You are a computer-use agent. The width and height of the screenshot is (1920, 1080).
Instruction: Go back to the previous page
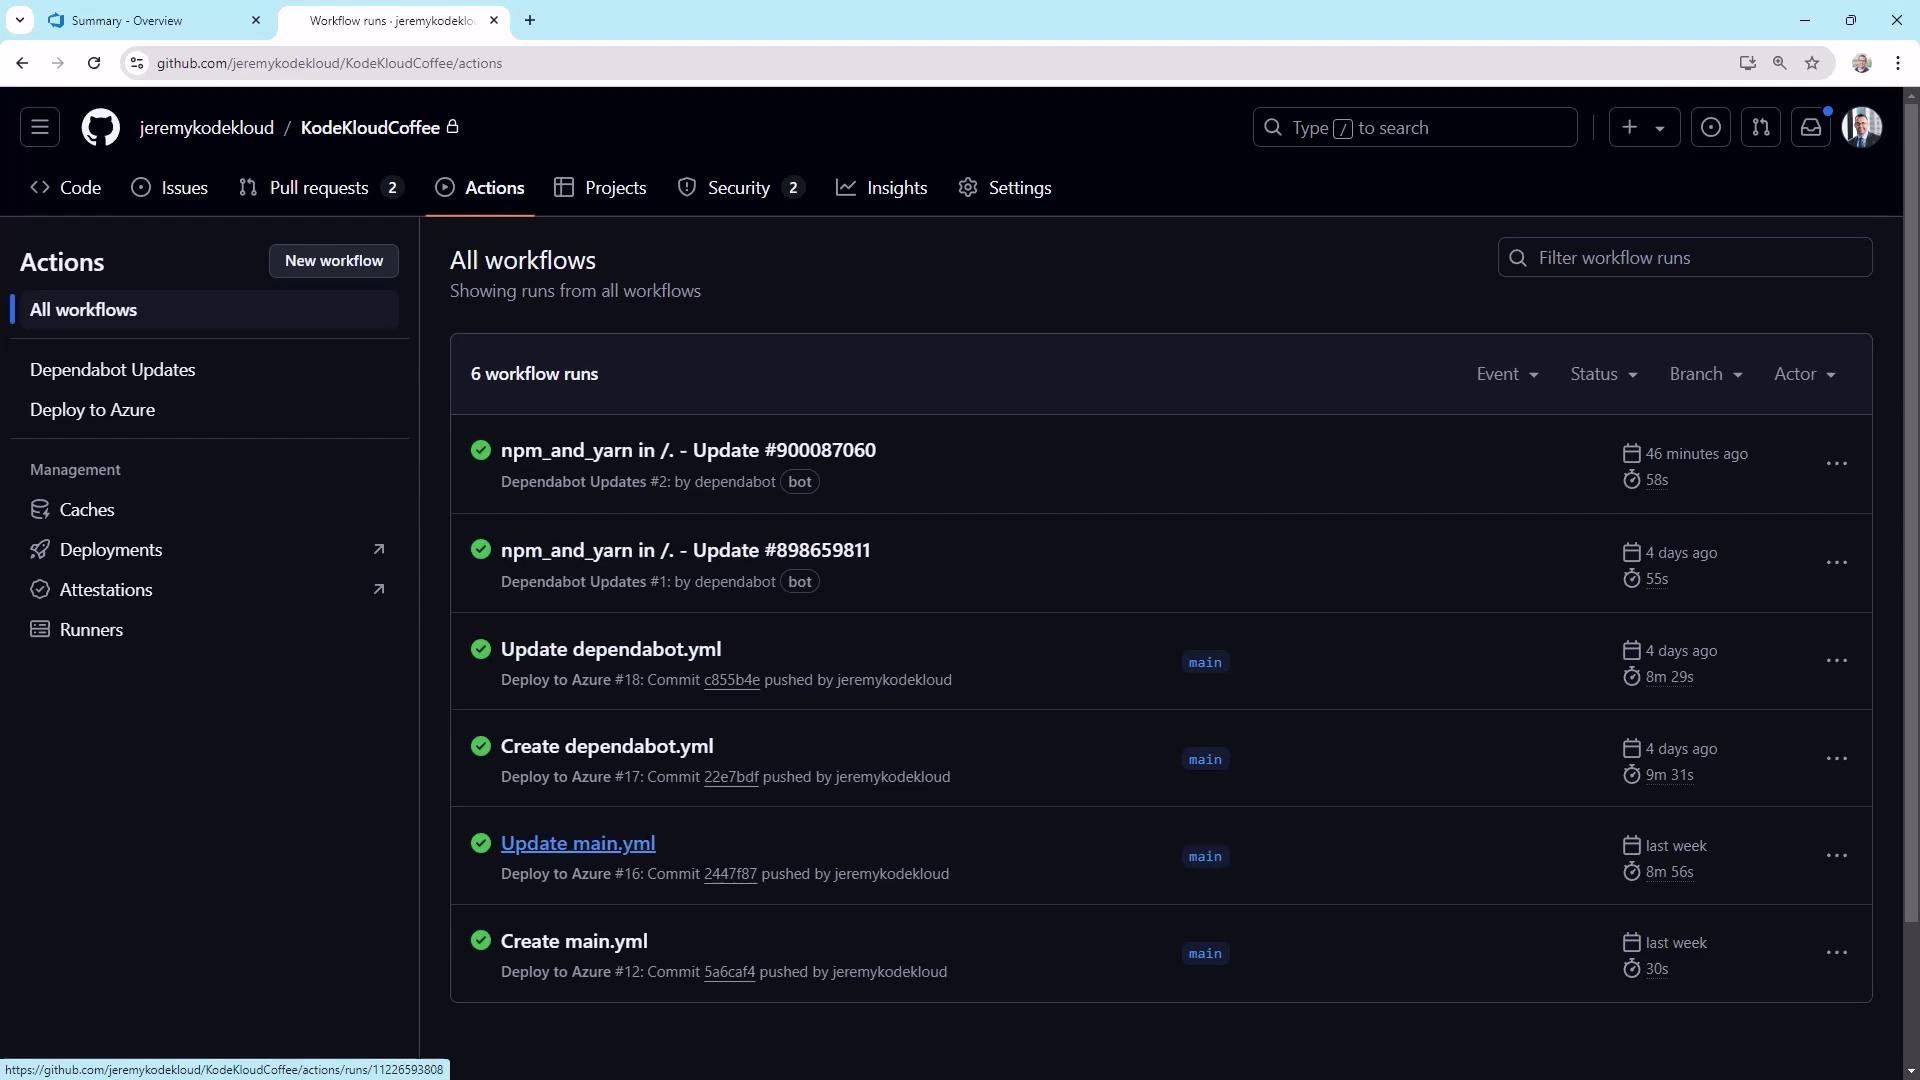(x=22, y=63)
